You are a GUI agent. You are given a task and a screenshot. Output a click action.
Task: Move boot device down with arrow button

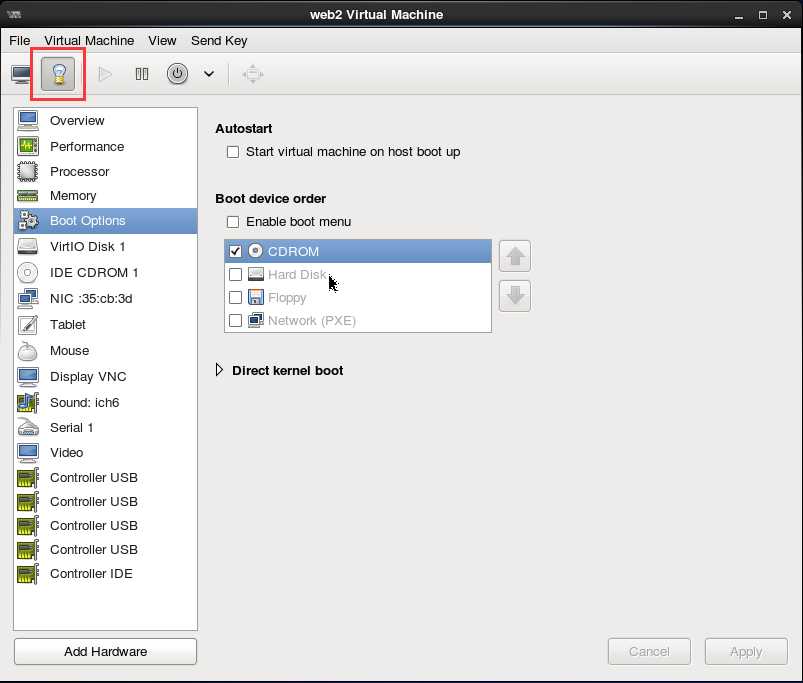[515, 296]
